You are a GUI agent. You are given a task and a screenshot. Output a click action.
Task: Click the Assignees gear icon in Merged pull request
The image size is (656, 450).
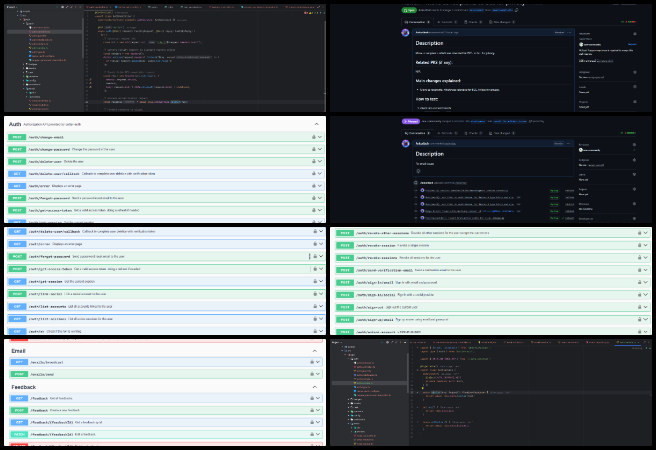click(635, 160)
